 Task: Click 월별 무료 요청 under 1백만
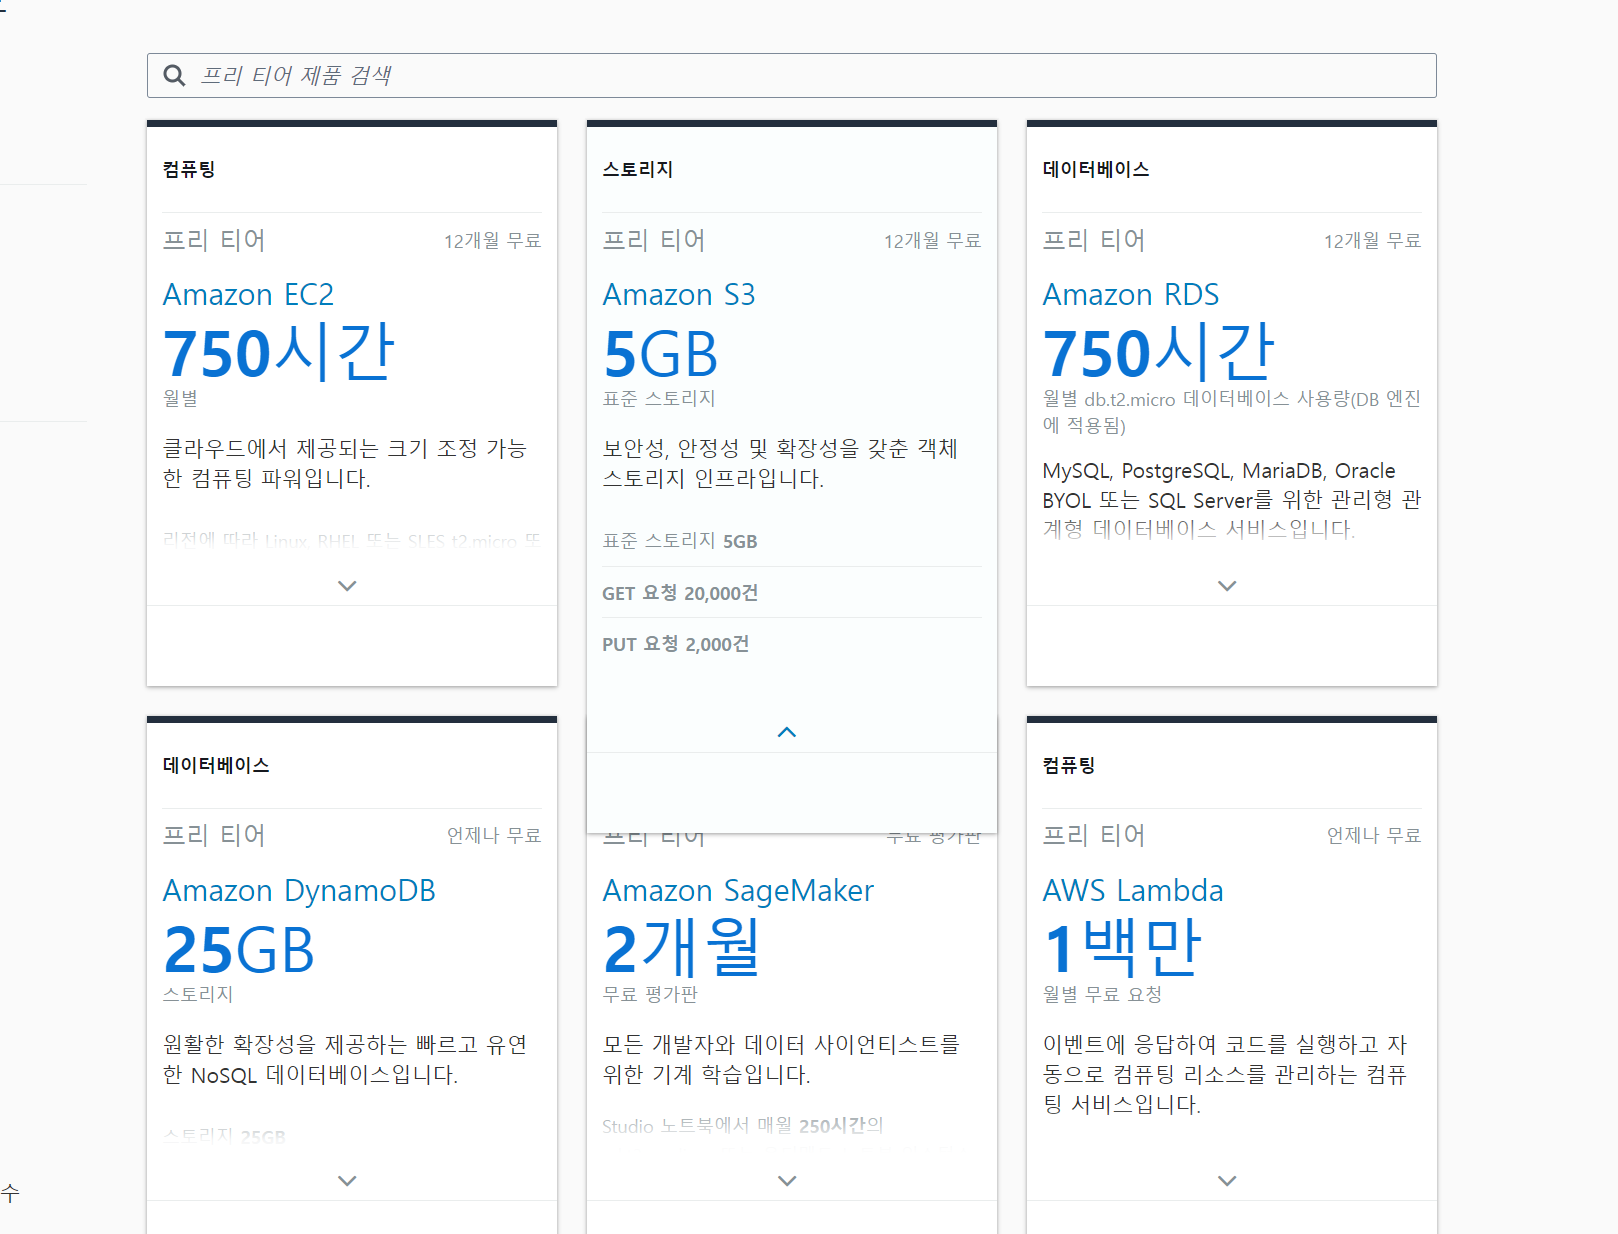(1102, 995)
